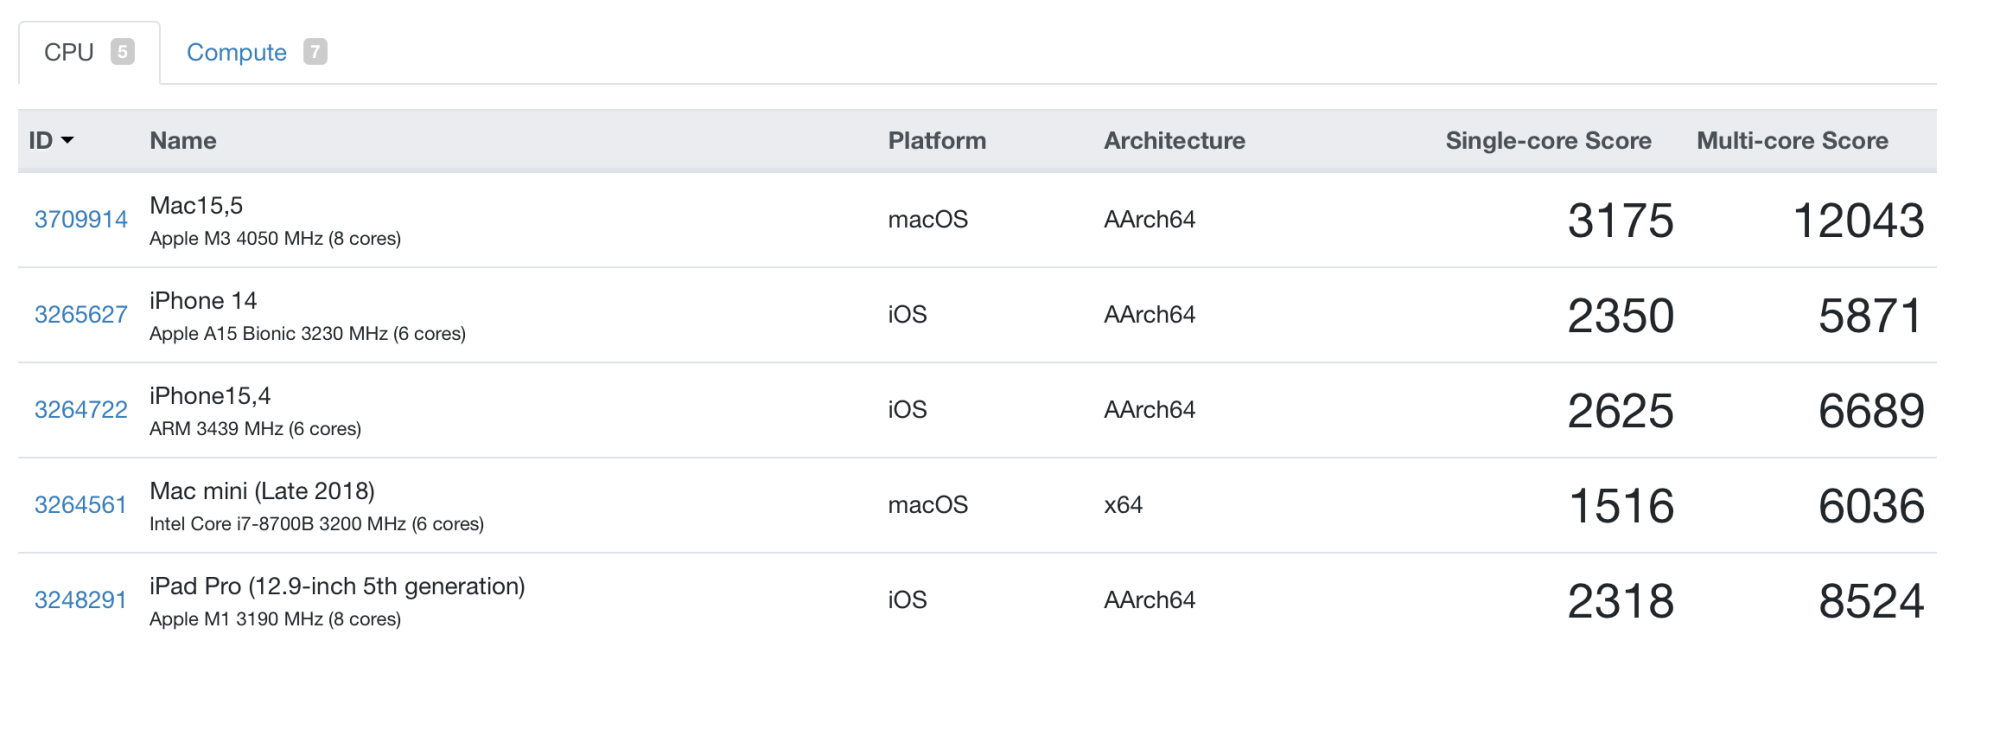This screenshot has width=2000, height=756.
Task: Select the Mac15,5 device name
Action: [196, 206]
